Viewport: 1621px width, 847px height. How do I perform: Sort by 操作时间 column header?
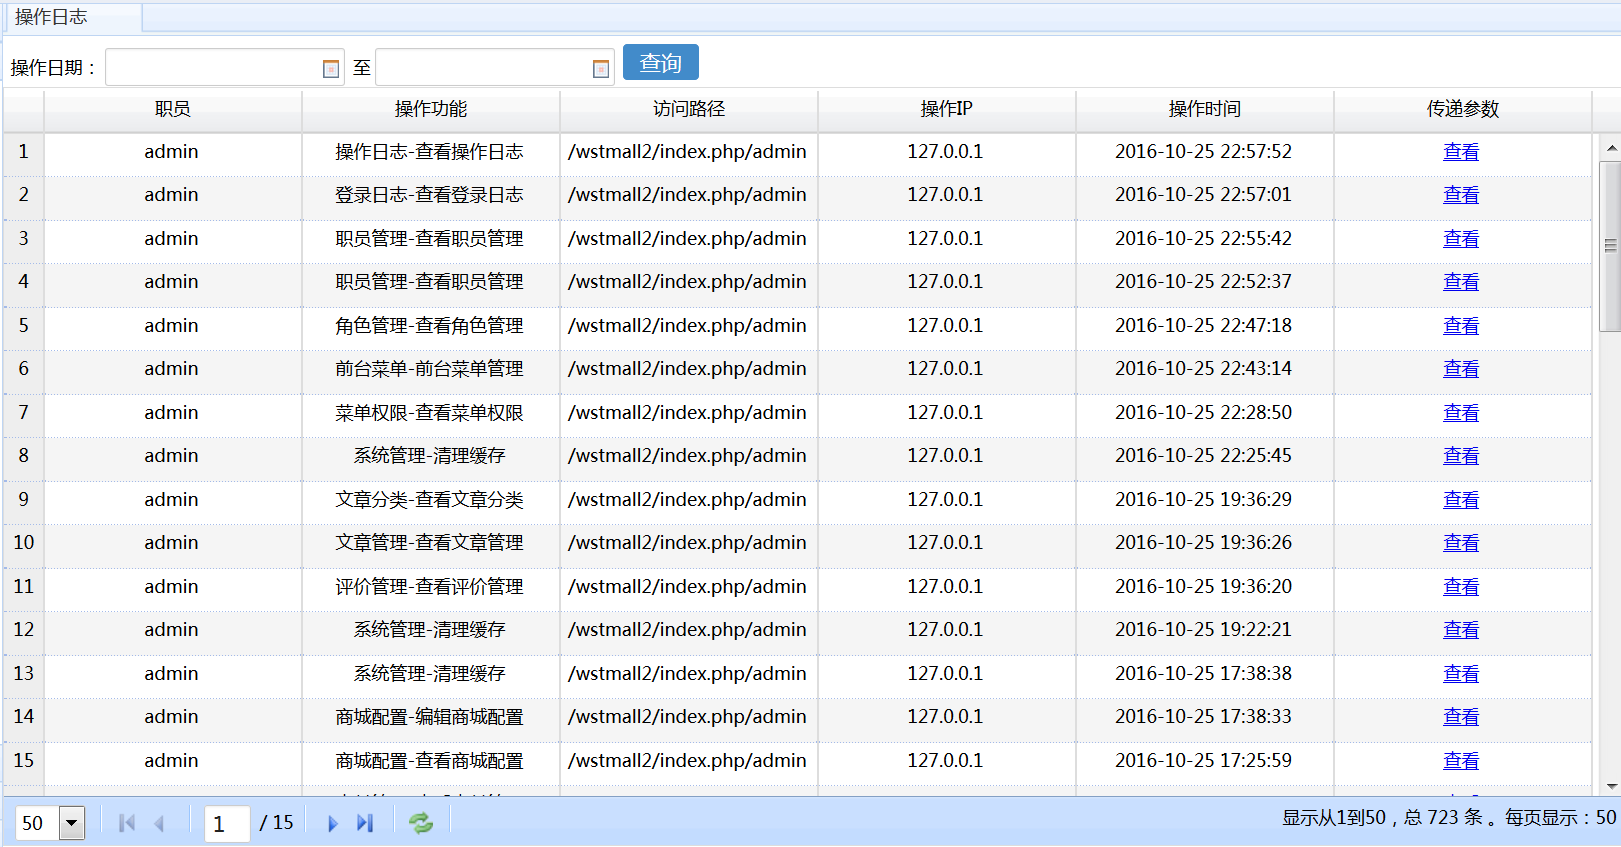pyautogui.click(x=1205, y=110)
